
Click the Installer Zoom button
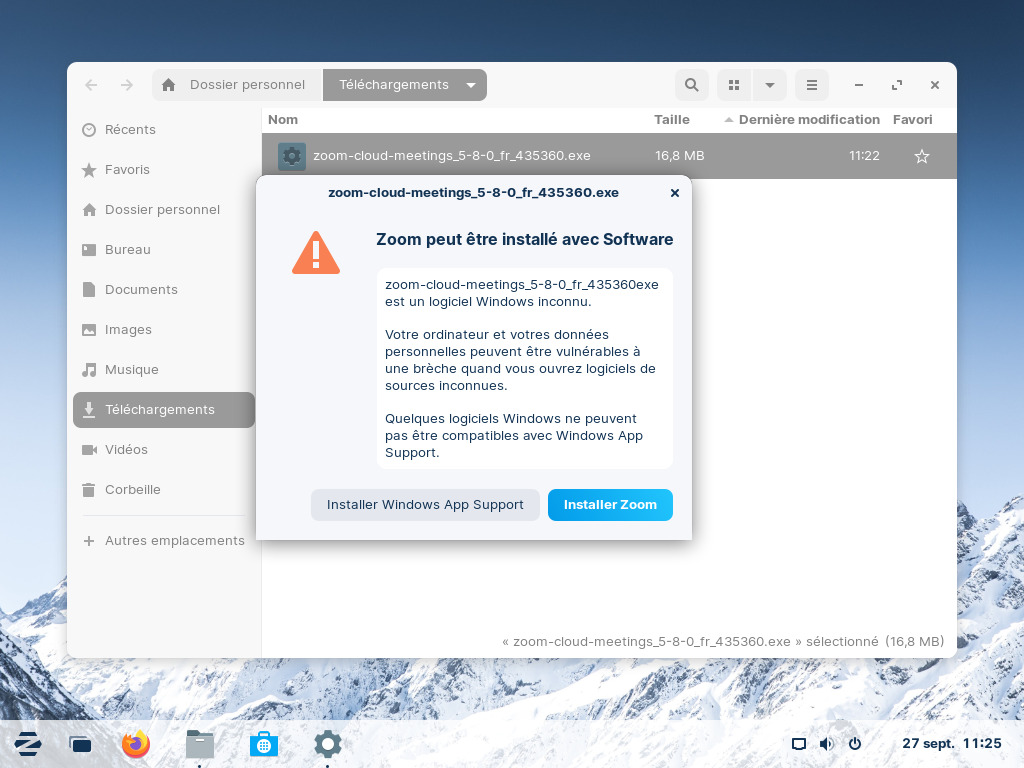610,505
